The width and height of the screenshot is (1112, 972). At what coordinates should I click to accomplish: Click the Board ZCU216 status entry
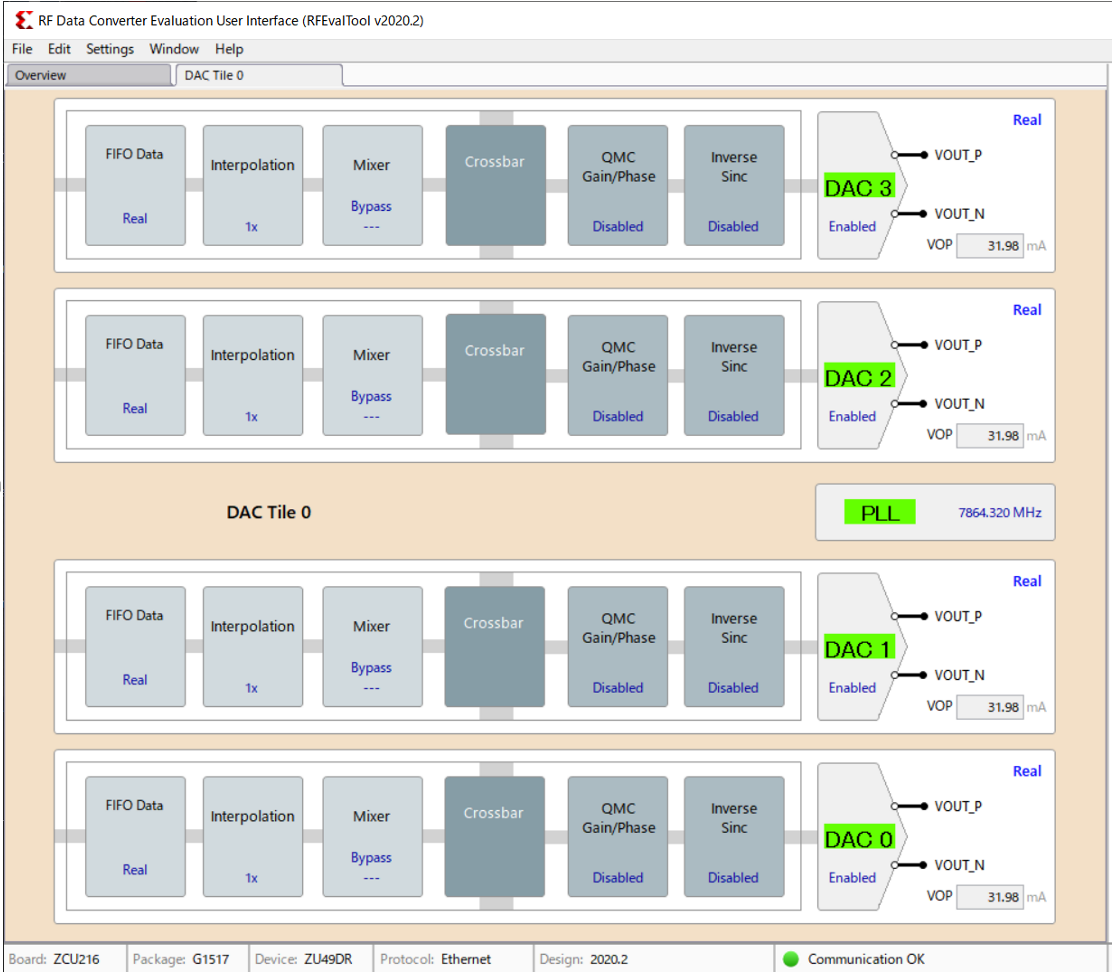tap(55, 959)
